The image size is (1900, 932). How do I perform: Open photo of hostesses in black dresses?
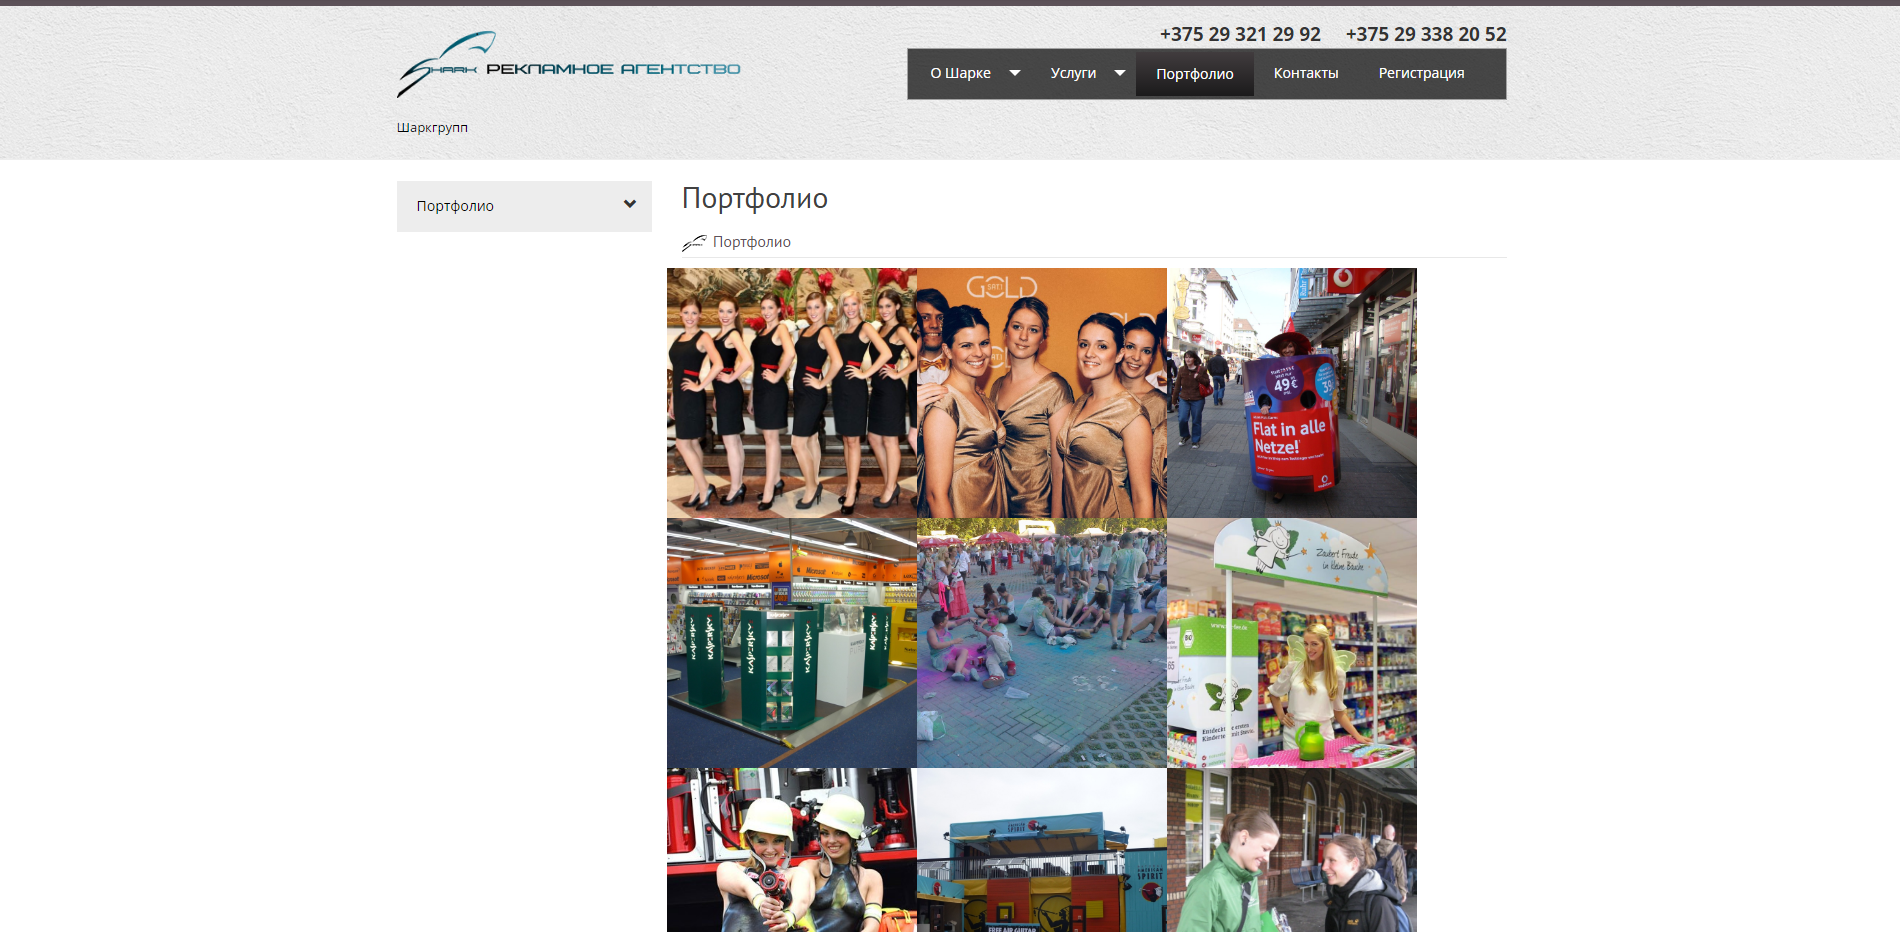pos(792,393)
